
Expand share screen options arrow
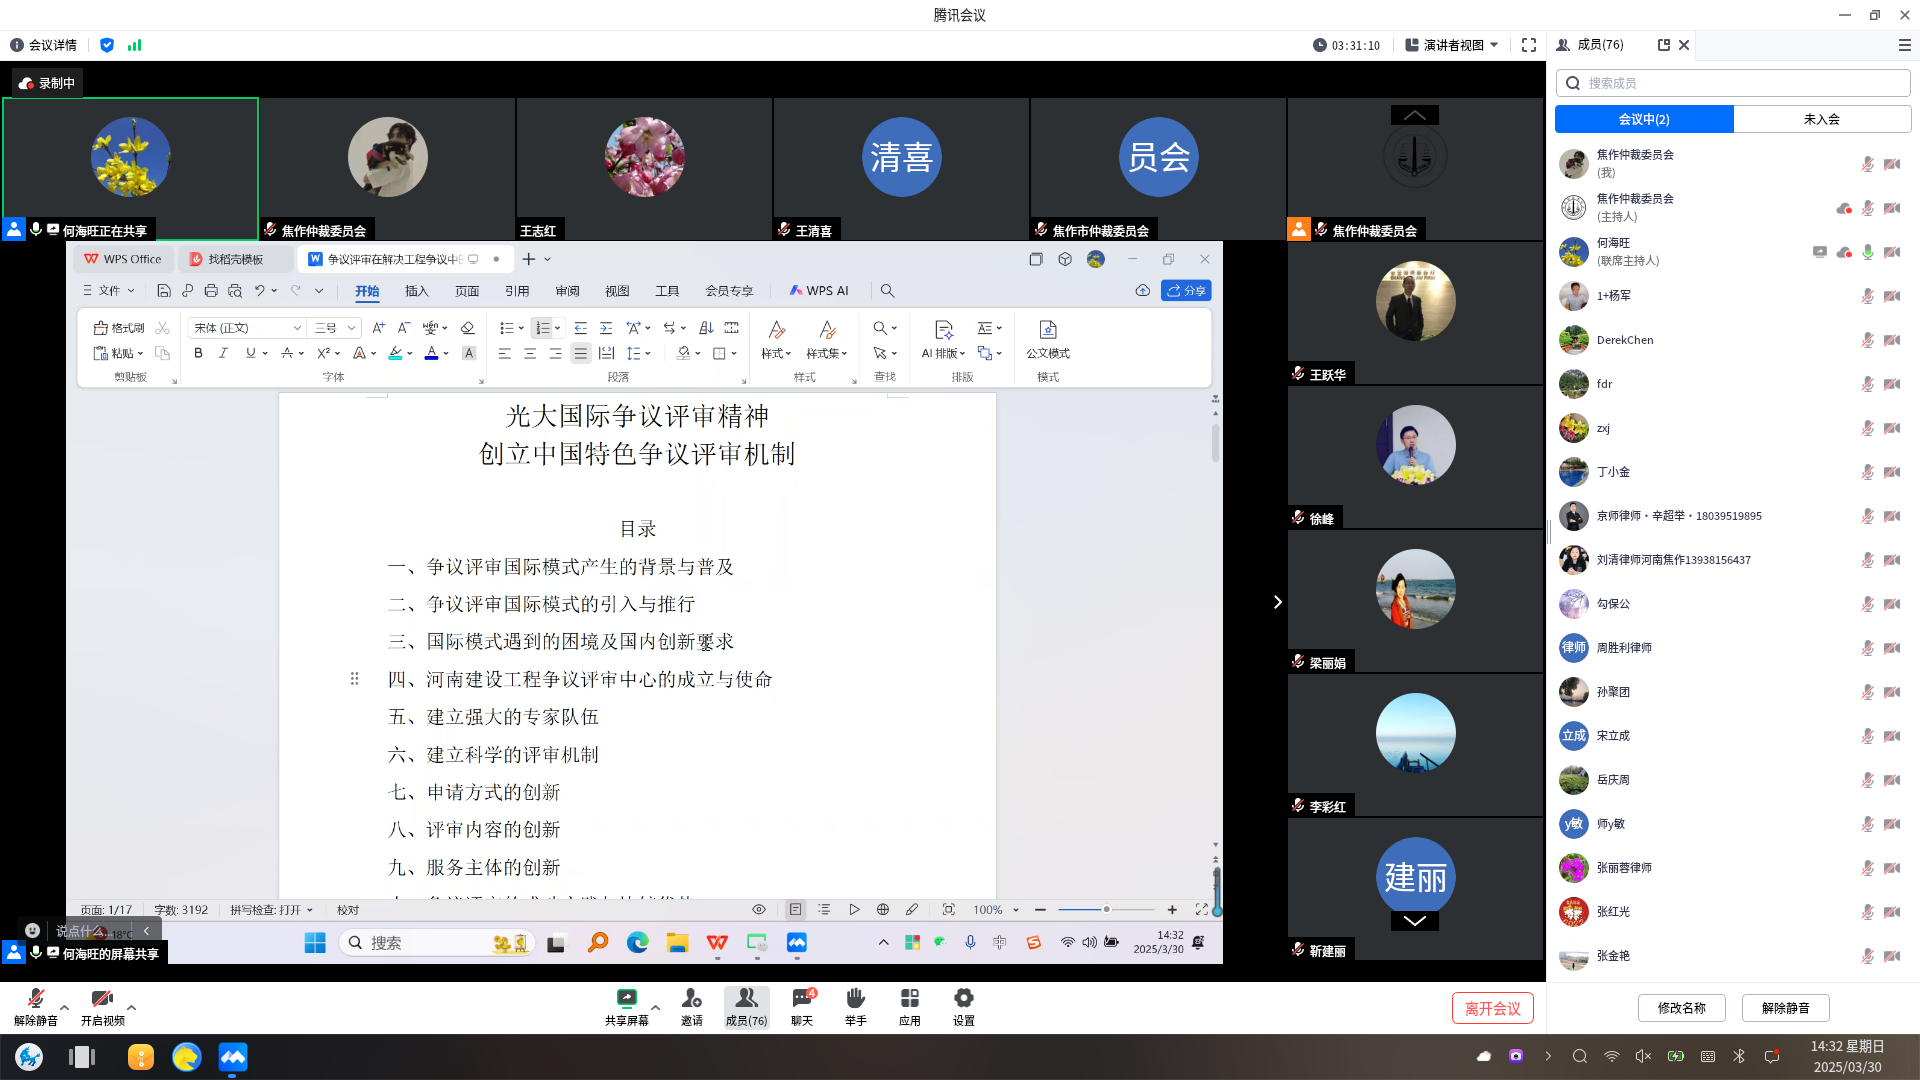click(x=655, y=1008)
